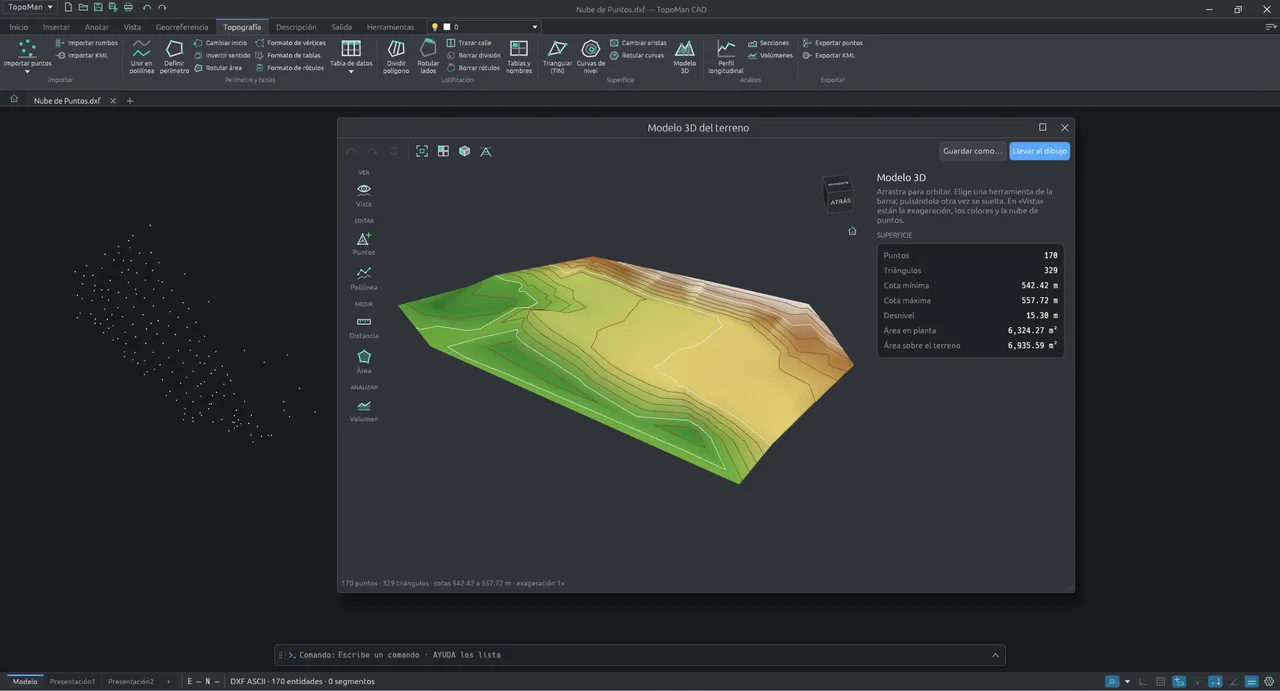Click Exportar KML in the ribbon
Screen dimensions: 1280x691
829,56
